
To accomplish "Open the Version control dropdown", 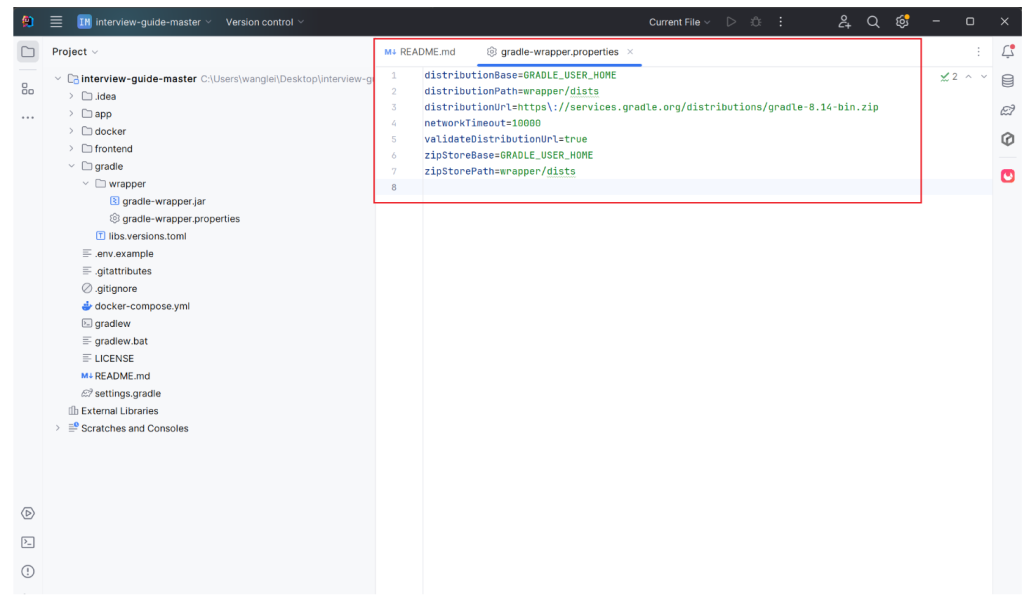I will pos(265,22).
